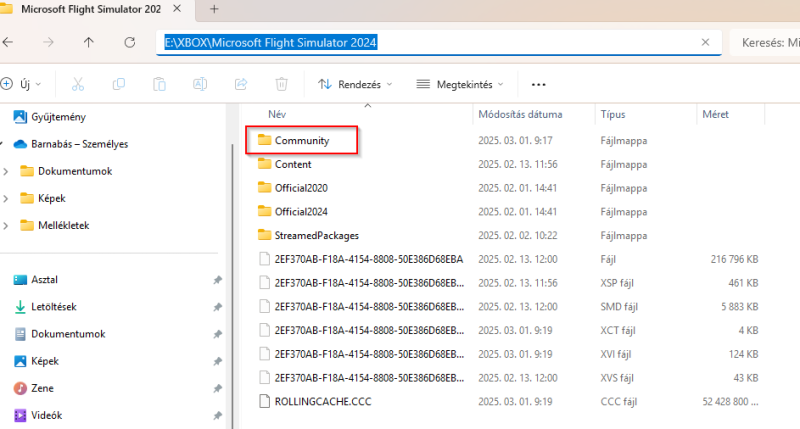Screen dimensions: 800x429
Task: Click the Community folder icon
Action: coord(264,140)
